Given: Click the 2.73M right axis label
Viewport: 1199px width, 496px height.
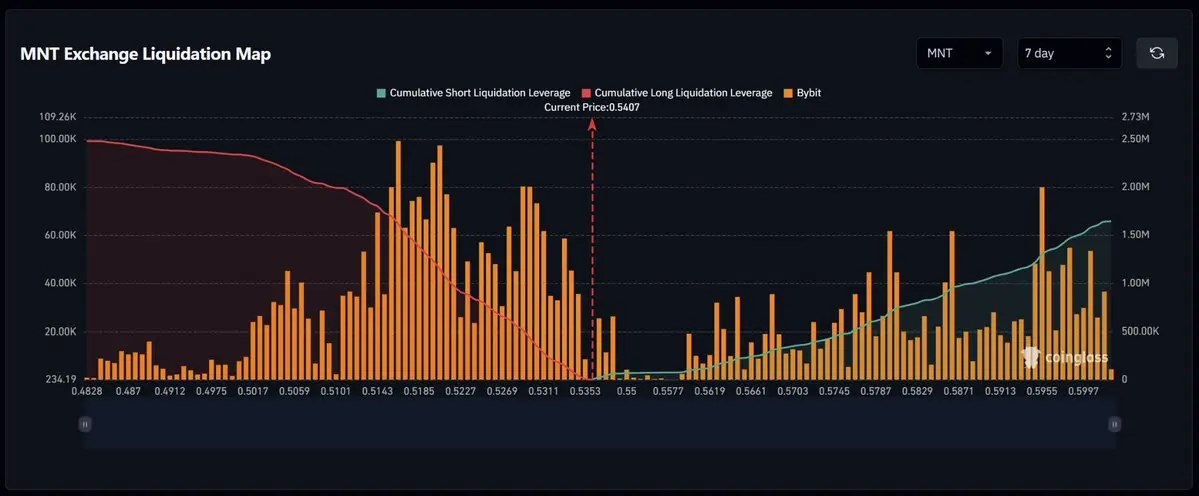Looking at the screenshot, I should click(x=1135, y=117).
